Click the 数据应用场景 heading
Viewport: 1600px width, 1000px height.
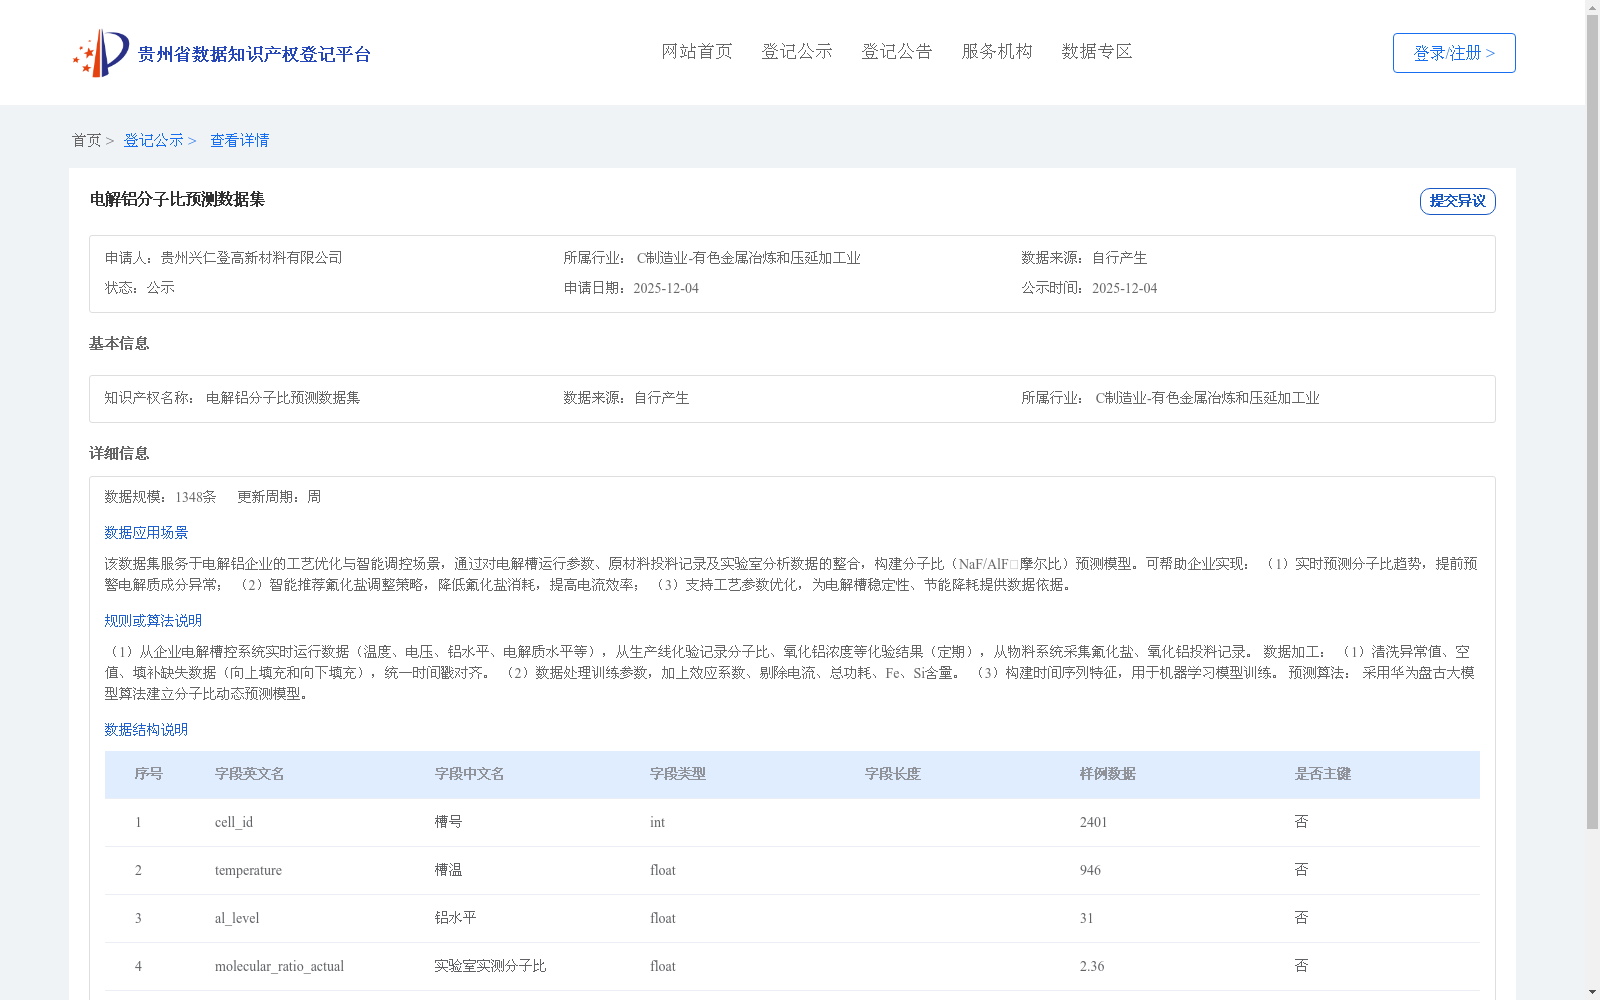[146, 533]
